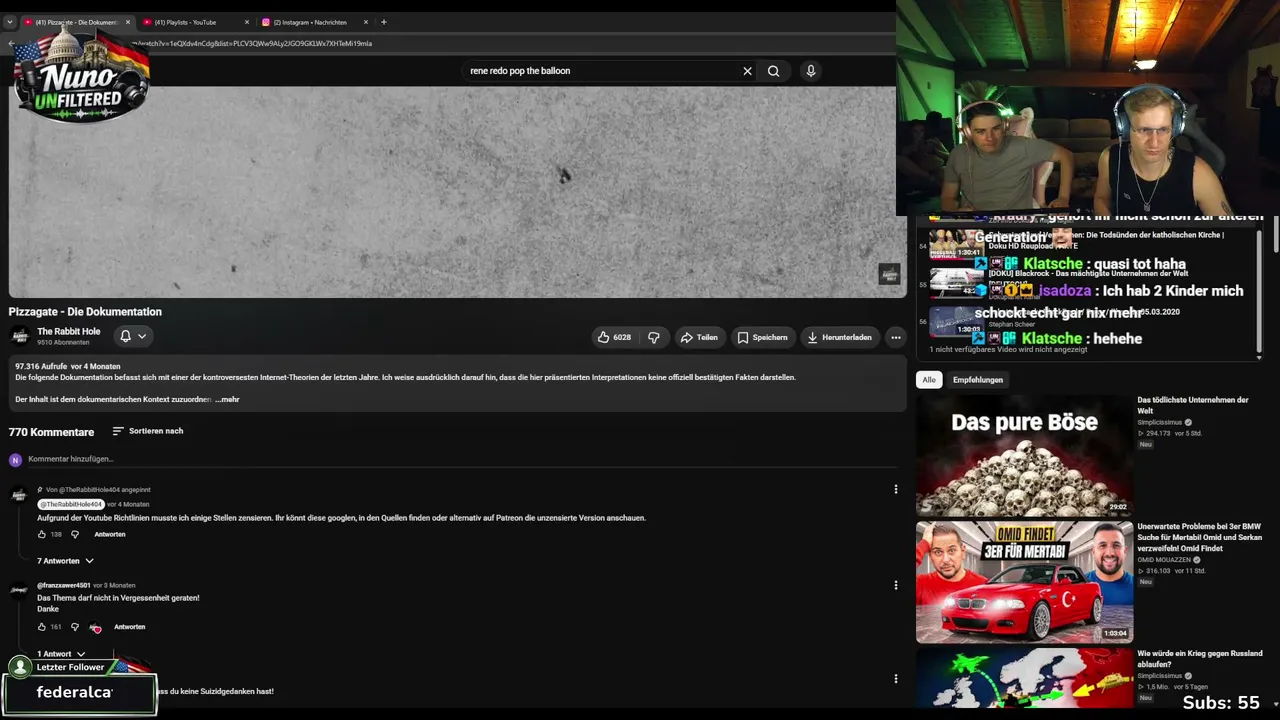Focus the Kommentar hinzufügen field
1280x720 pixels.
(460, 459)
